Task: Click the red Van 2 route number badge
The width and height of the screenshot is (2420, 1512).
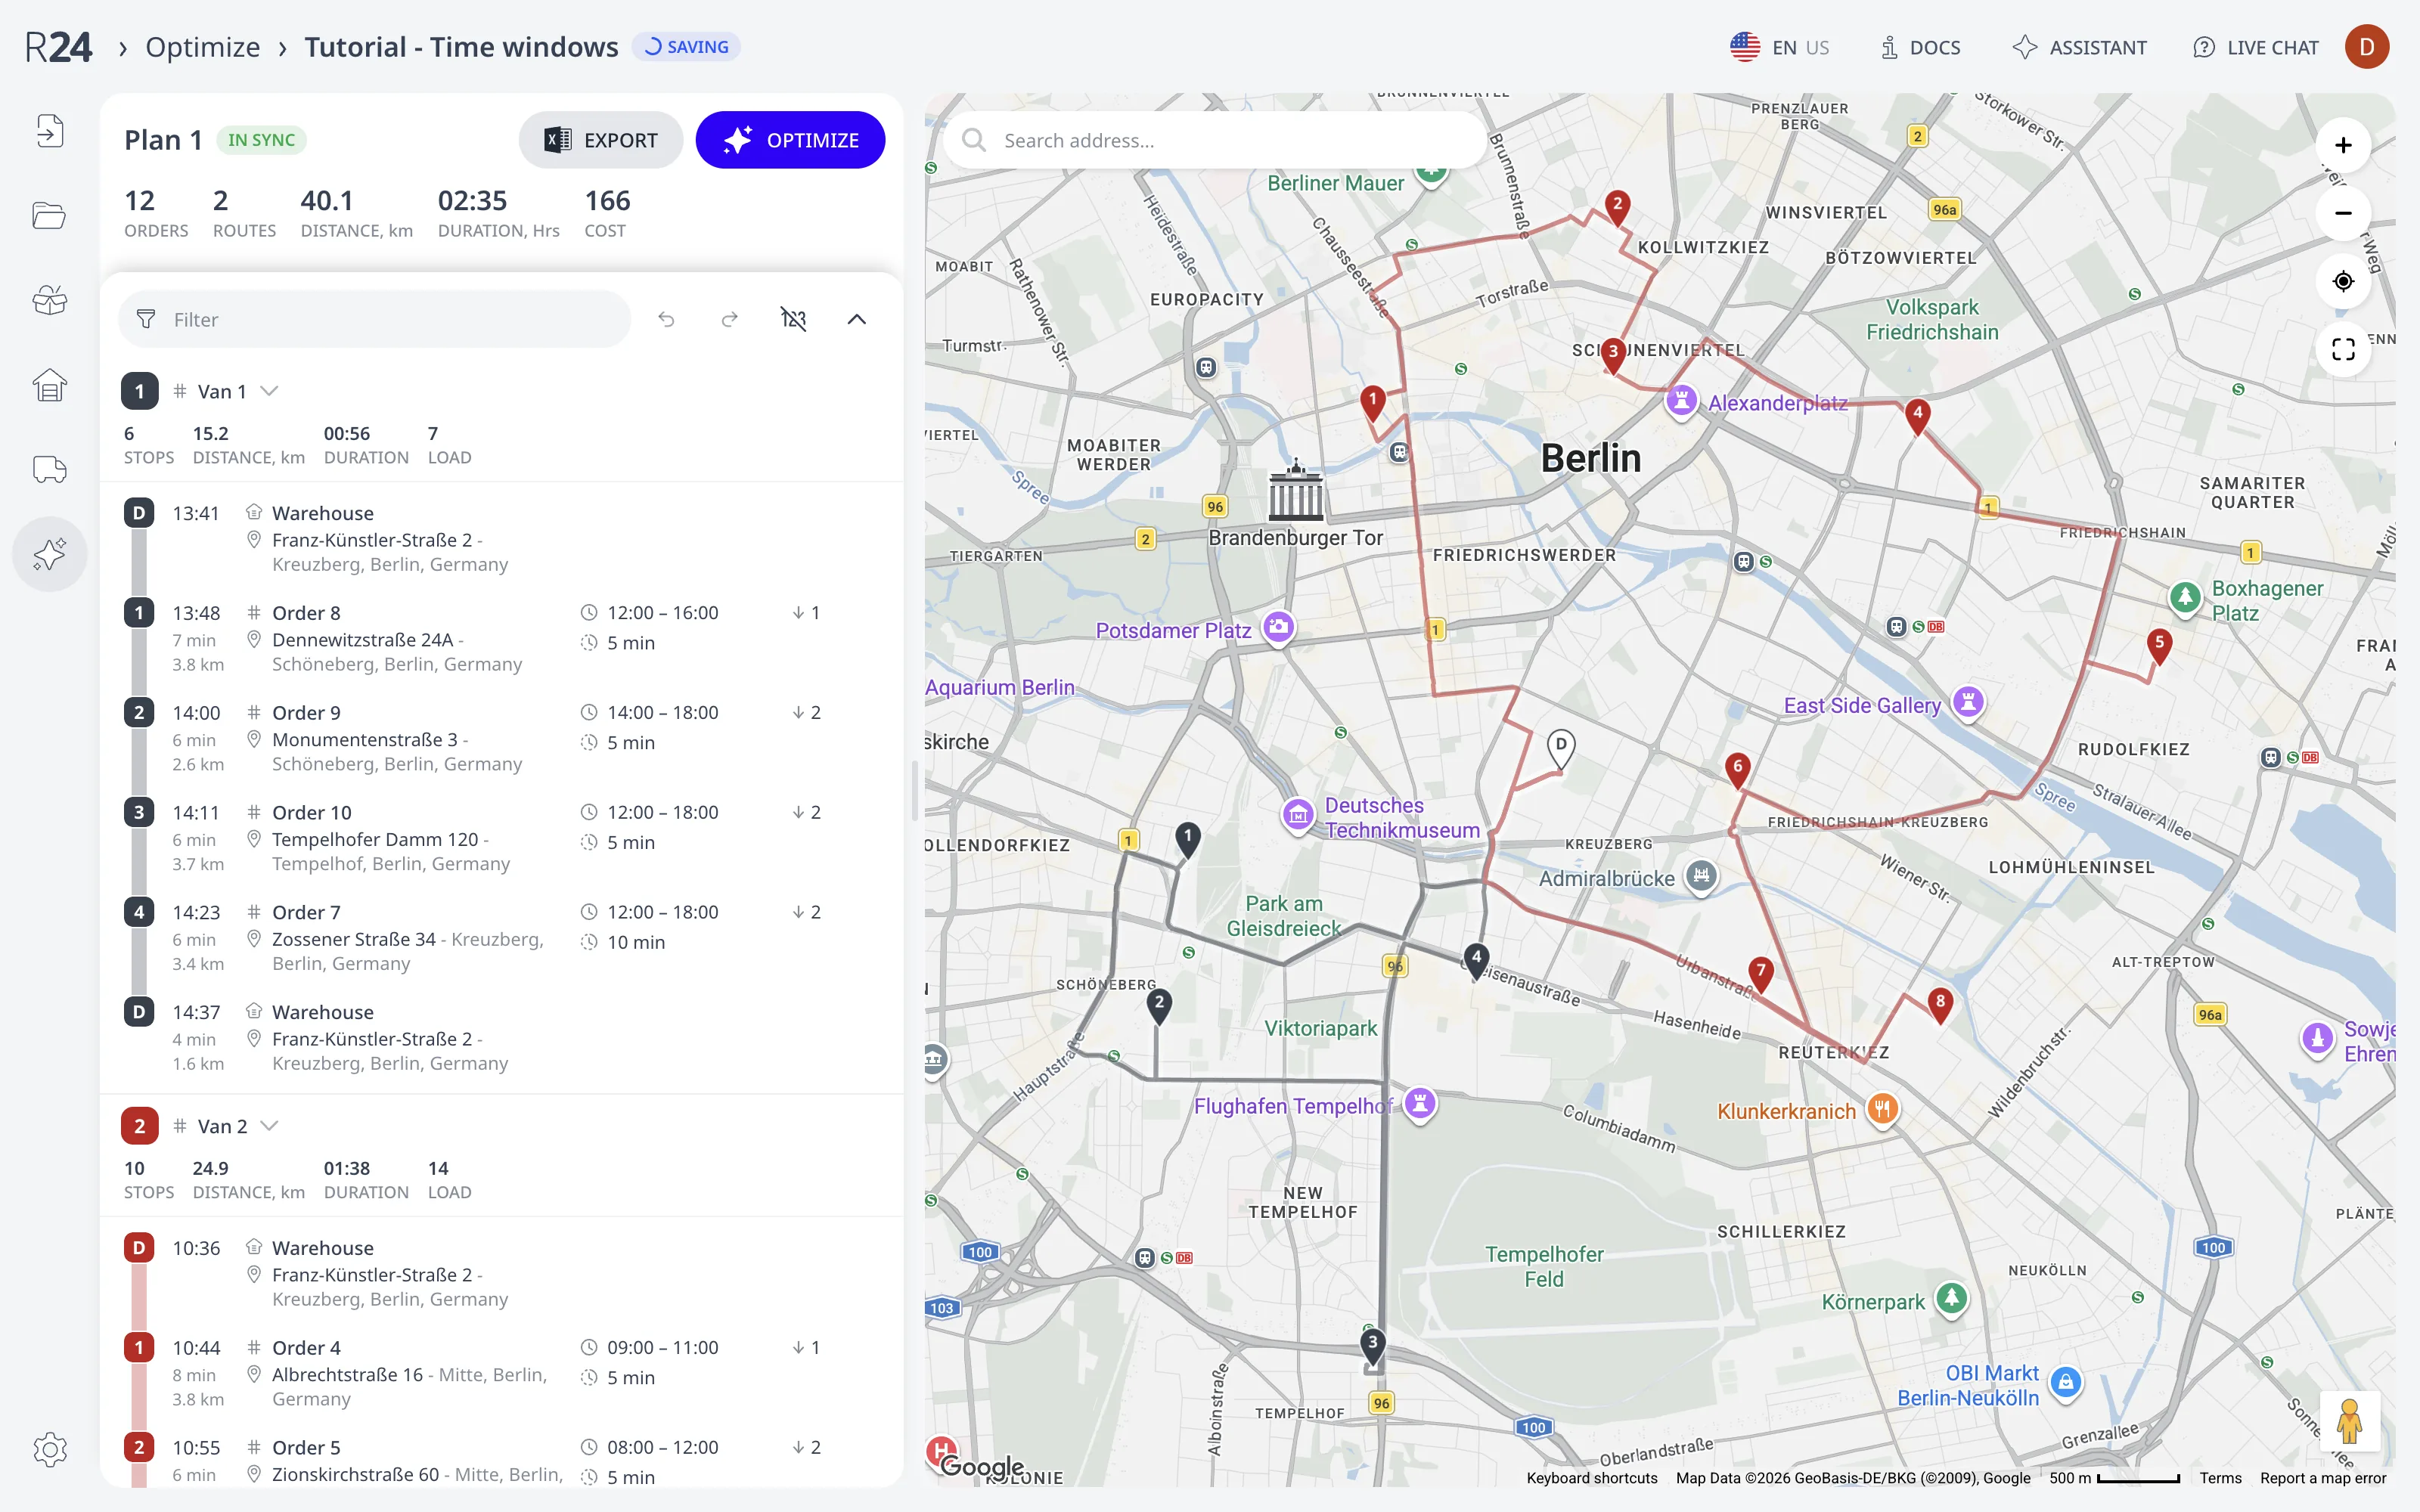Action: point(140,1126)
